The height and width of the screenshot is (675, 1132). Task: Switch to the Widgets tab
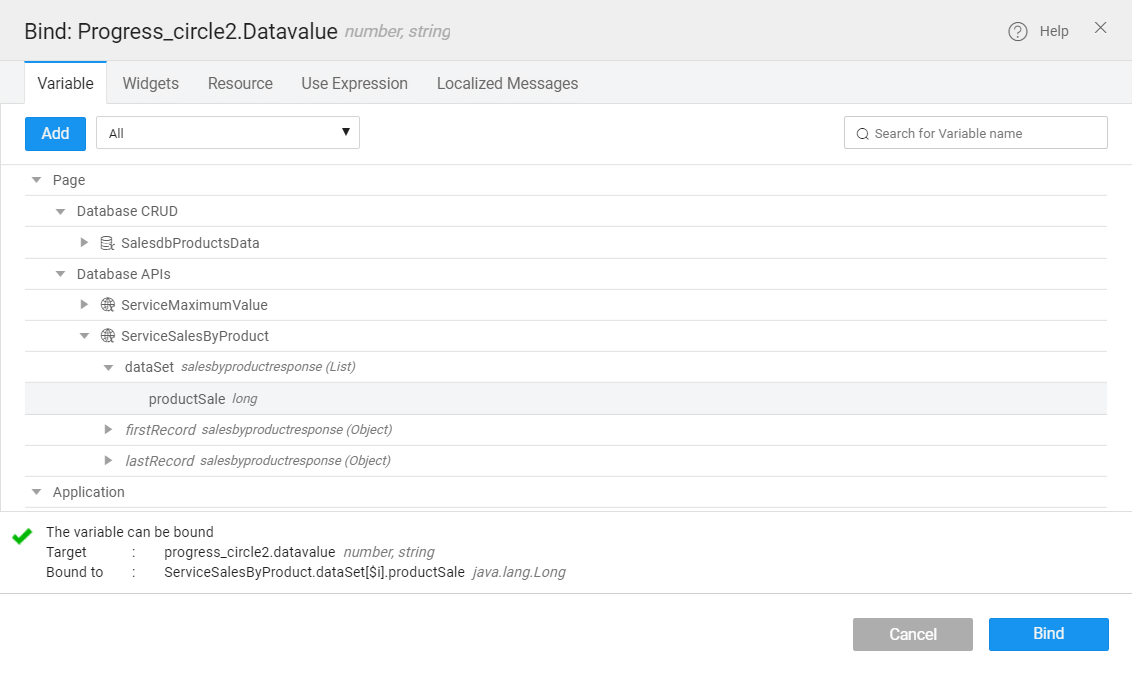pos(150,83)
